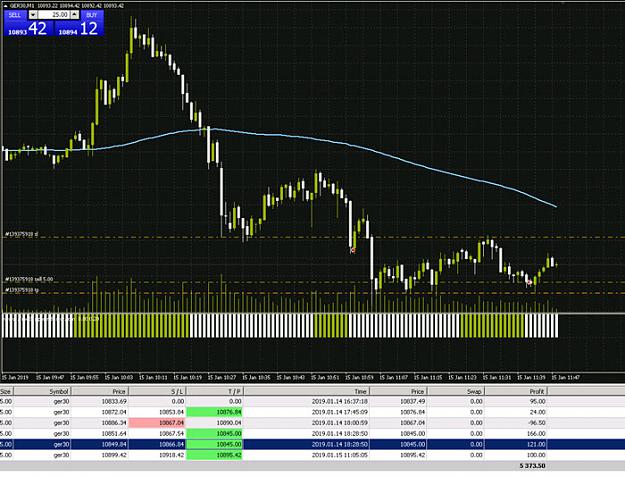Click green take profit cell 10876.84
Viewport: 625px width, 477px height.
[x=214, y=412]
